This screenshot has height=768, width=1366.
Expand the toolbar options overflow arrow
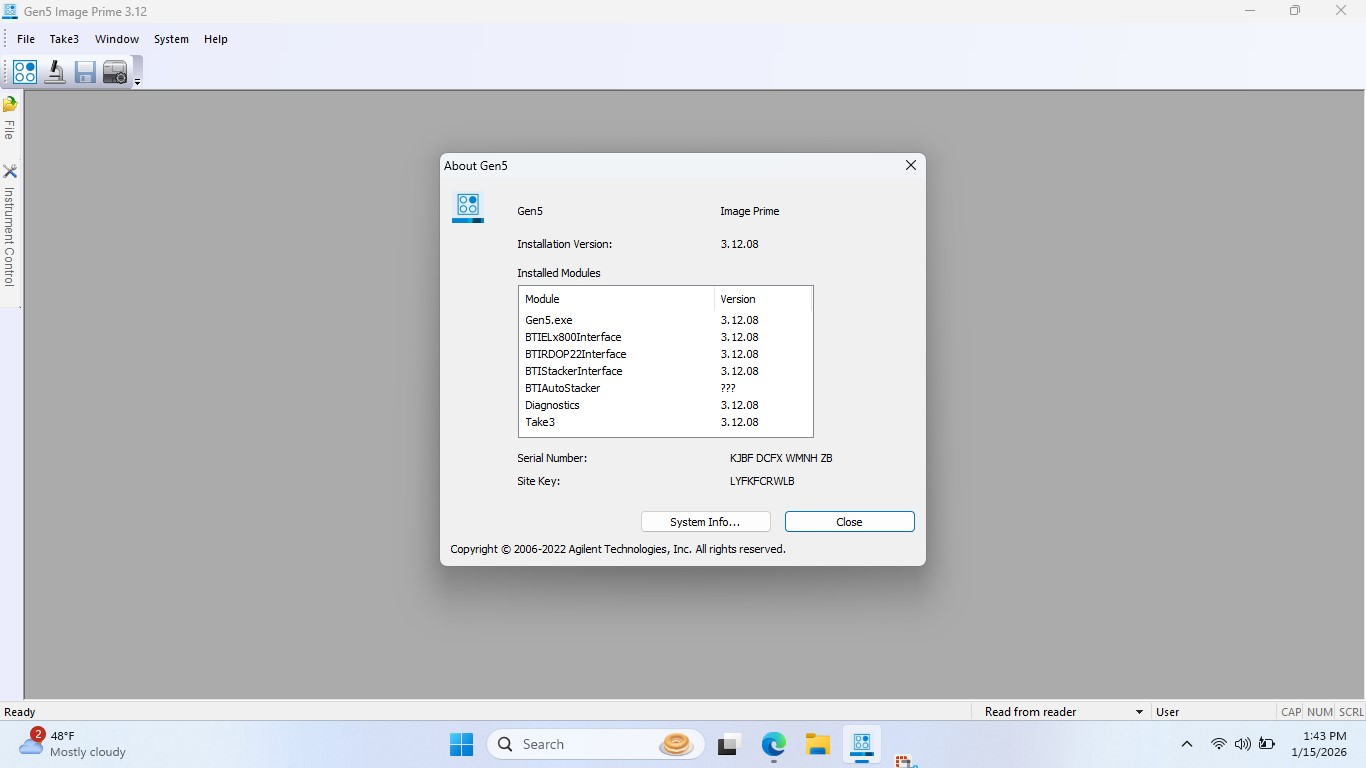pyautogui.click(x=137, y=82)
